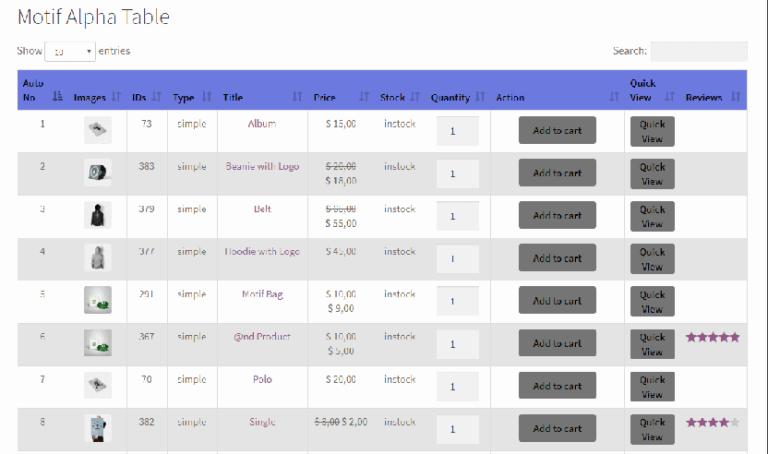Open the Hoodie with Logo product link
The width and height of the screenshot is (768, 454).
click(x=262, y=252)
